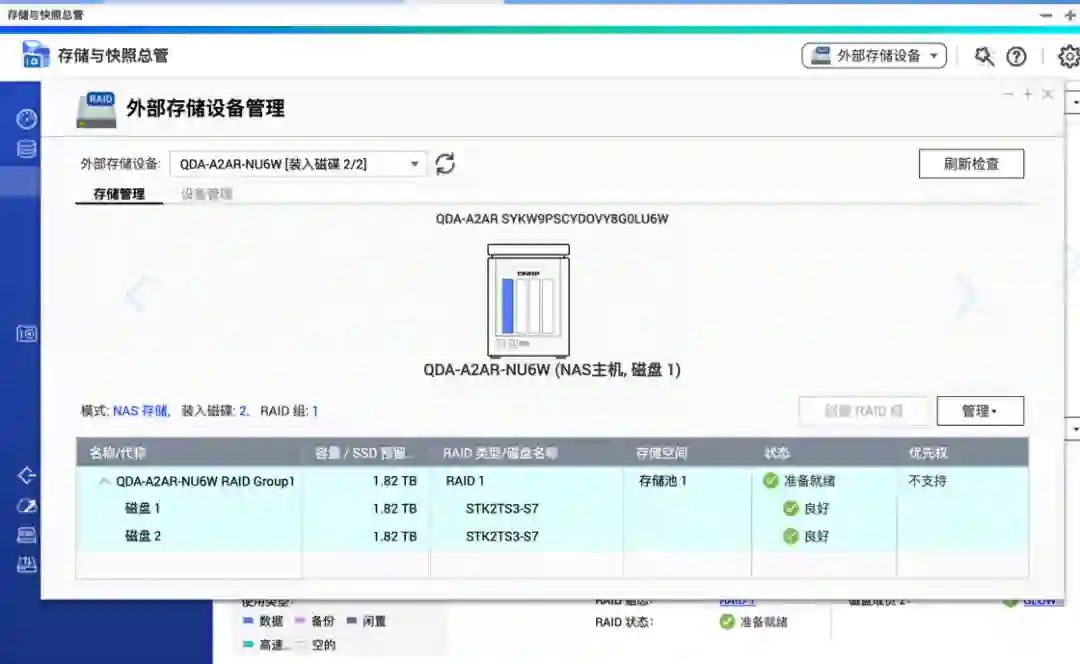
Task: Click the refresh icon beside device dropdown
Action: pos(445,164)
